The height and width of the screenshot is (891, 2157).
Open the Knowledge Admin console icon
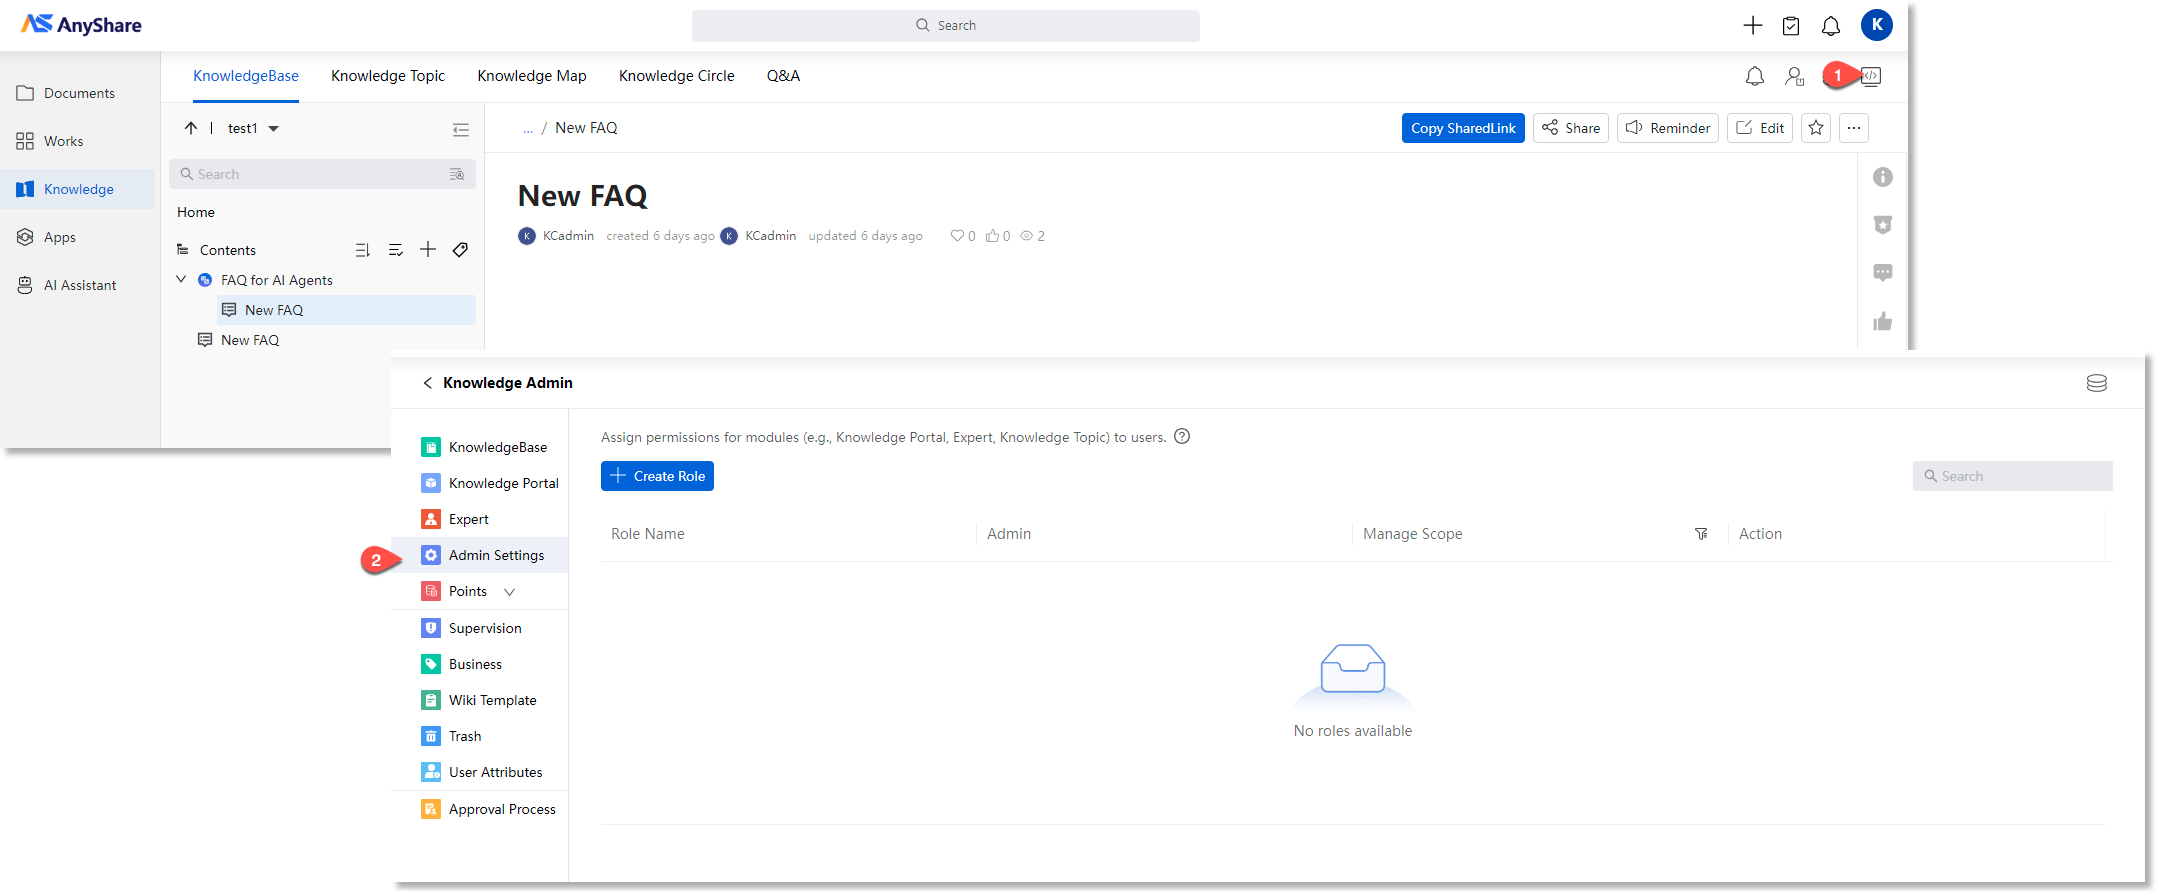pyautogui.click(x=1870, y=76)
